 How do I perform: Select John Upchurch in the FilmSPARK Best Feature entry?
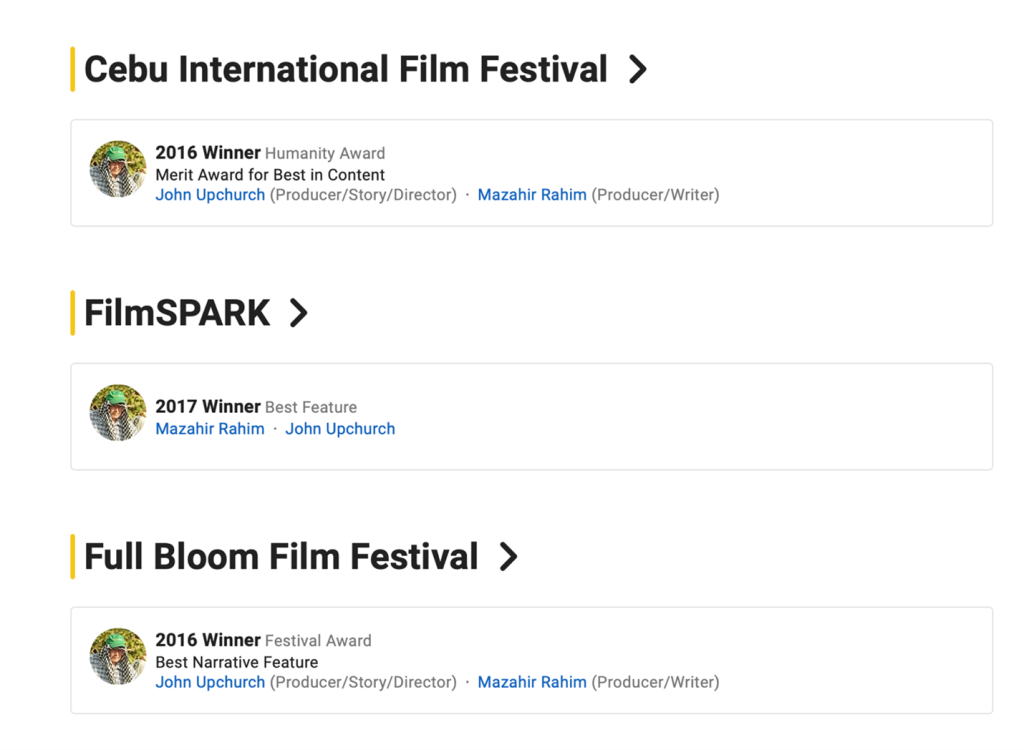[x=340, y=429]
